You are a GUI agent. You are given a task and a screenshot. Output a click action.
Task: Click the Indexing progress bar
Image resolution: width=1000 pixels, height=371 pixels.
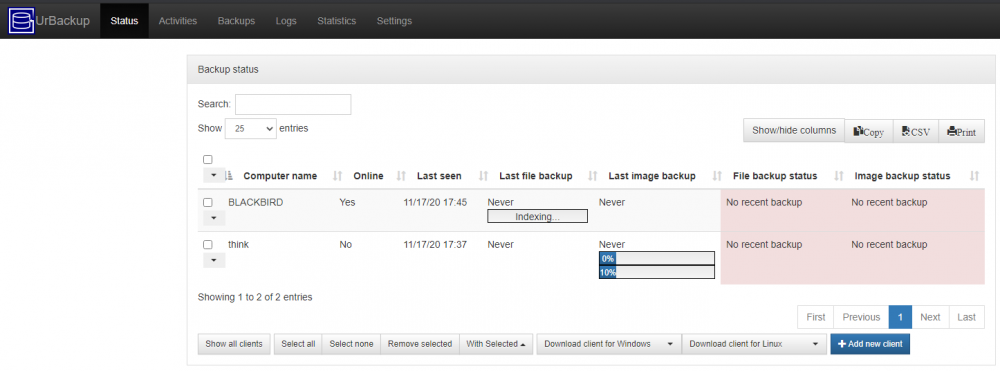(x=537, y=217)
